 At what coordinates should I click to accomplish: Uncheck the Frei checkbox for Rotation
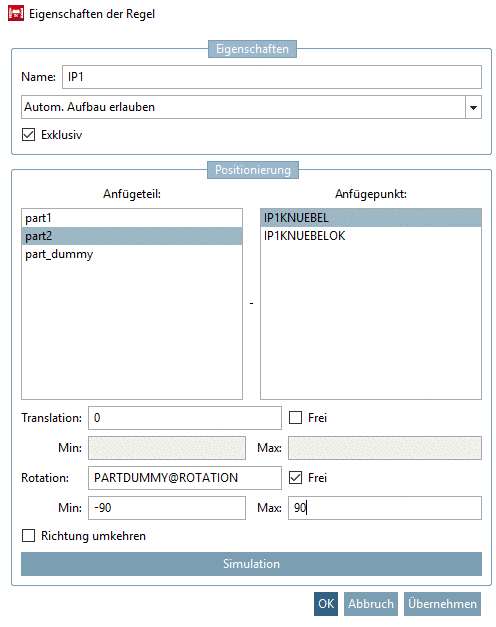296,477
